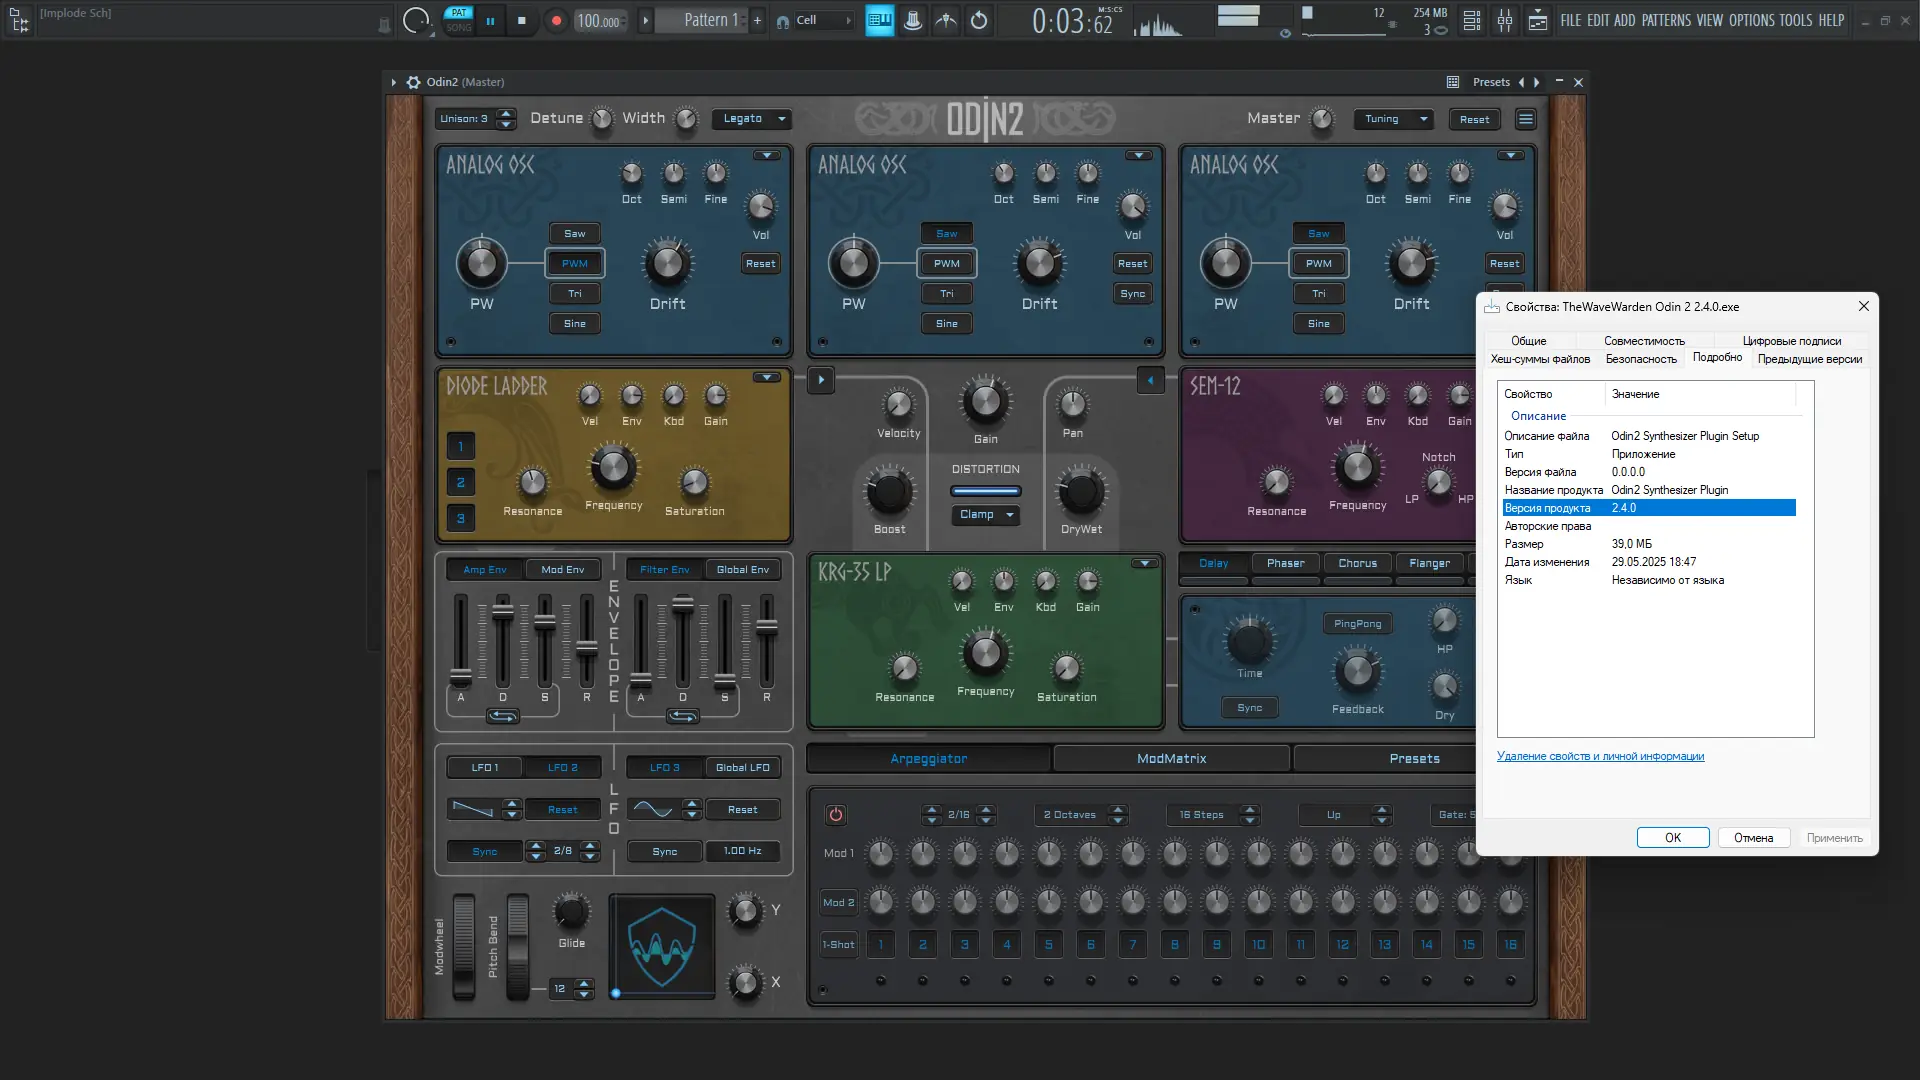Screen dimensions: 1920x1080
Task: Click the XY pad WaveWarden logo
Action: [661, 946]
